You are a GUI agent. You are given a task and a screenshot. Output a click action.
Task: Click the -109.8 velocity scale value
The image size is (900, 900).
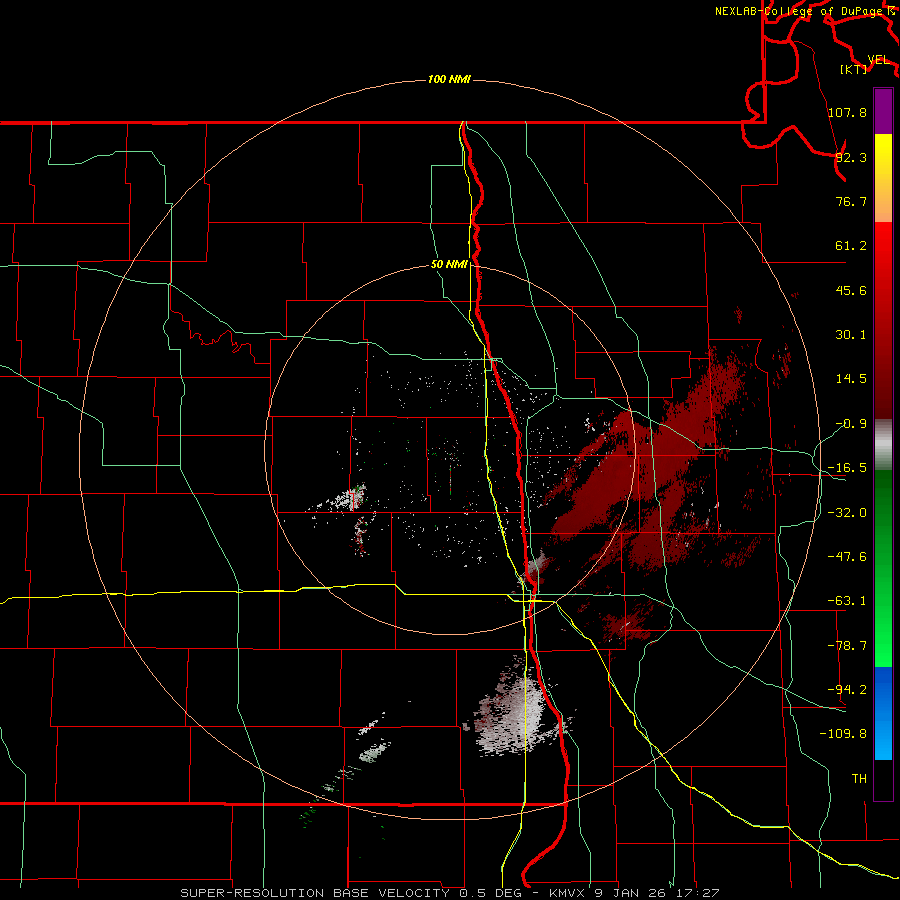(x=843, y=734)
